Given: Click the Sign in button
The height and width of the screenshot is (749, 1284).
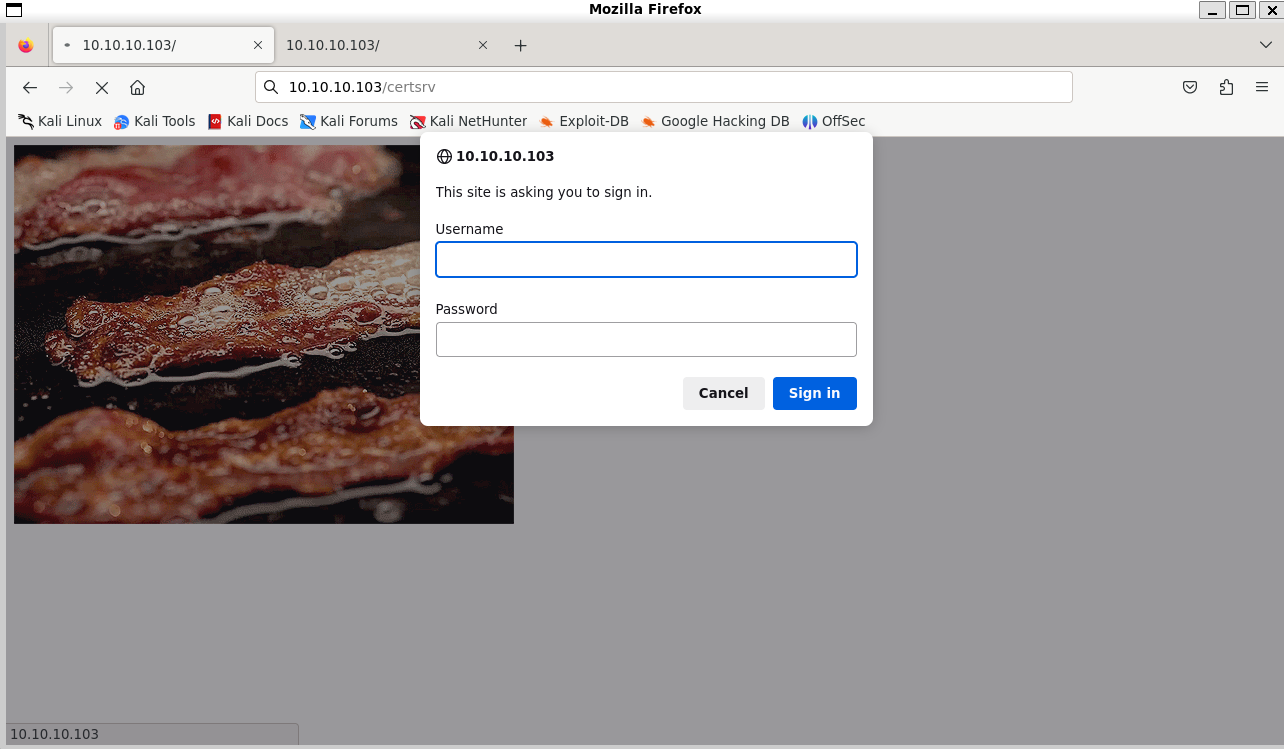Looking at the screenshot, I should 814,393.
